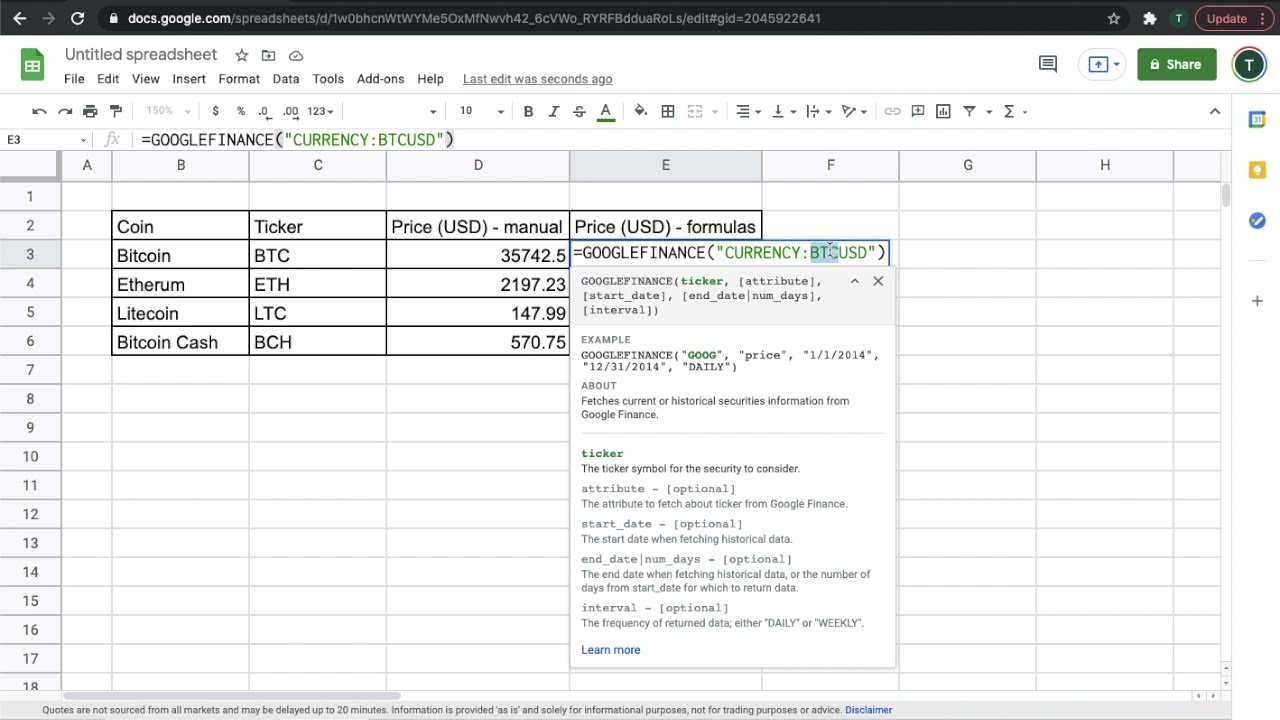This screenshot has height=720, width=1280.
Task: Open the Help menu
Action: pos(430,79)
